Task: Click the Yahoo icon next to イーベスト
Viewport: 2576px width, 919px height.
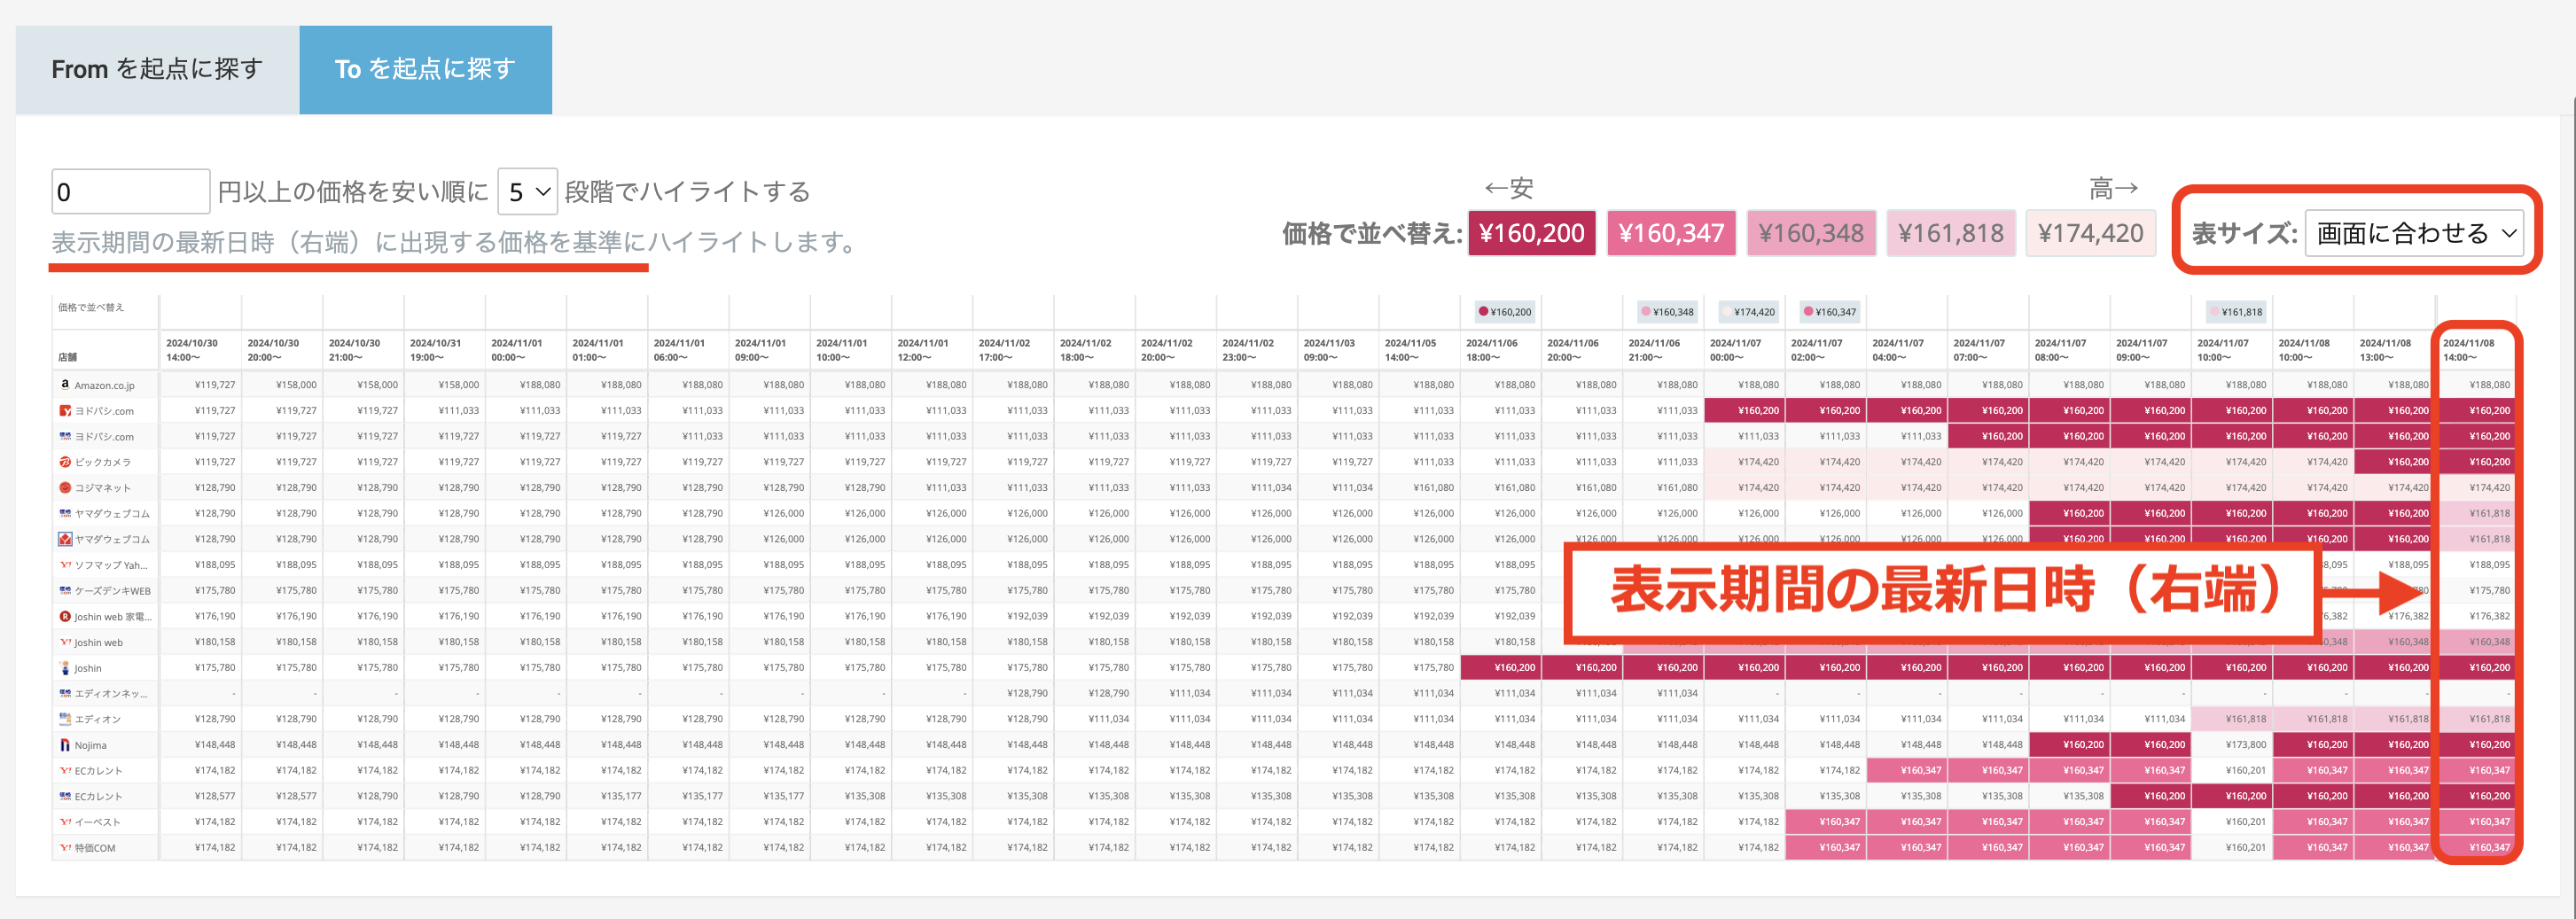Action: pyautogui.click(x=65, y=822)
